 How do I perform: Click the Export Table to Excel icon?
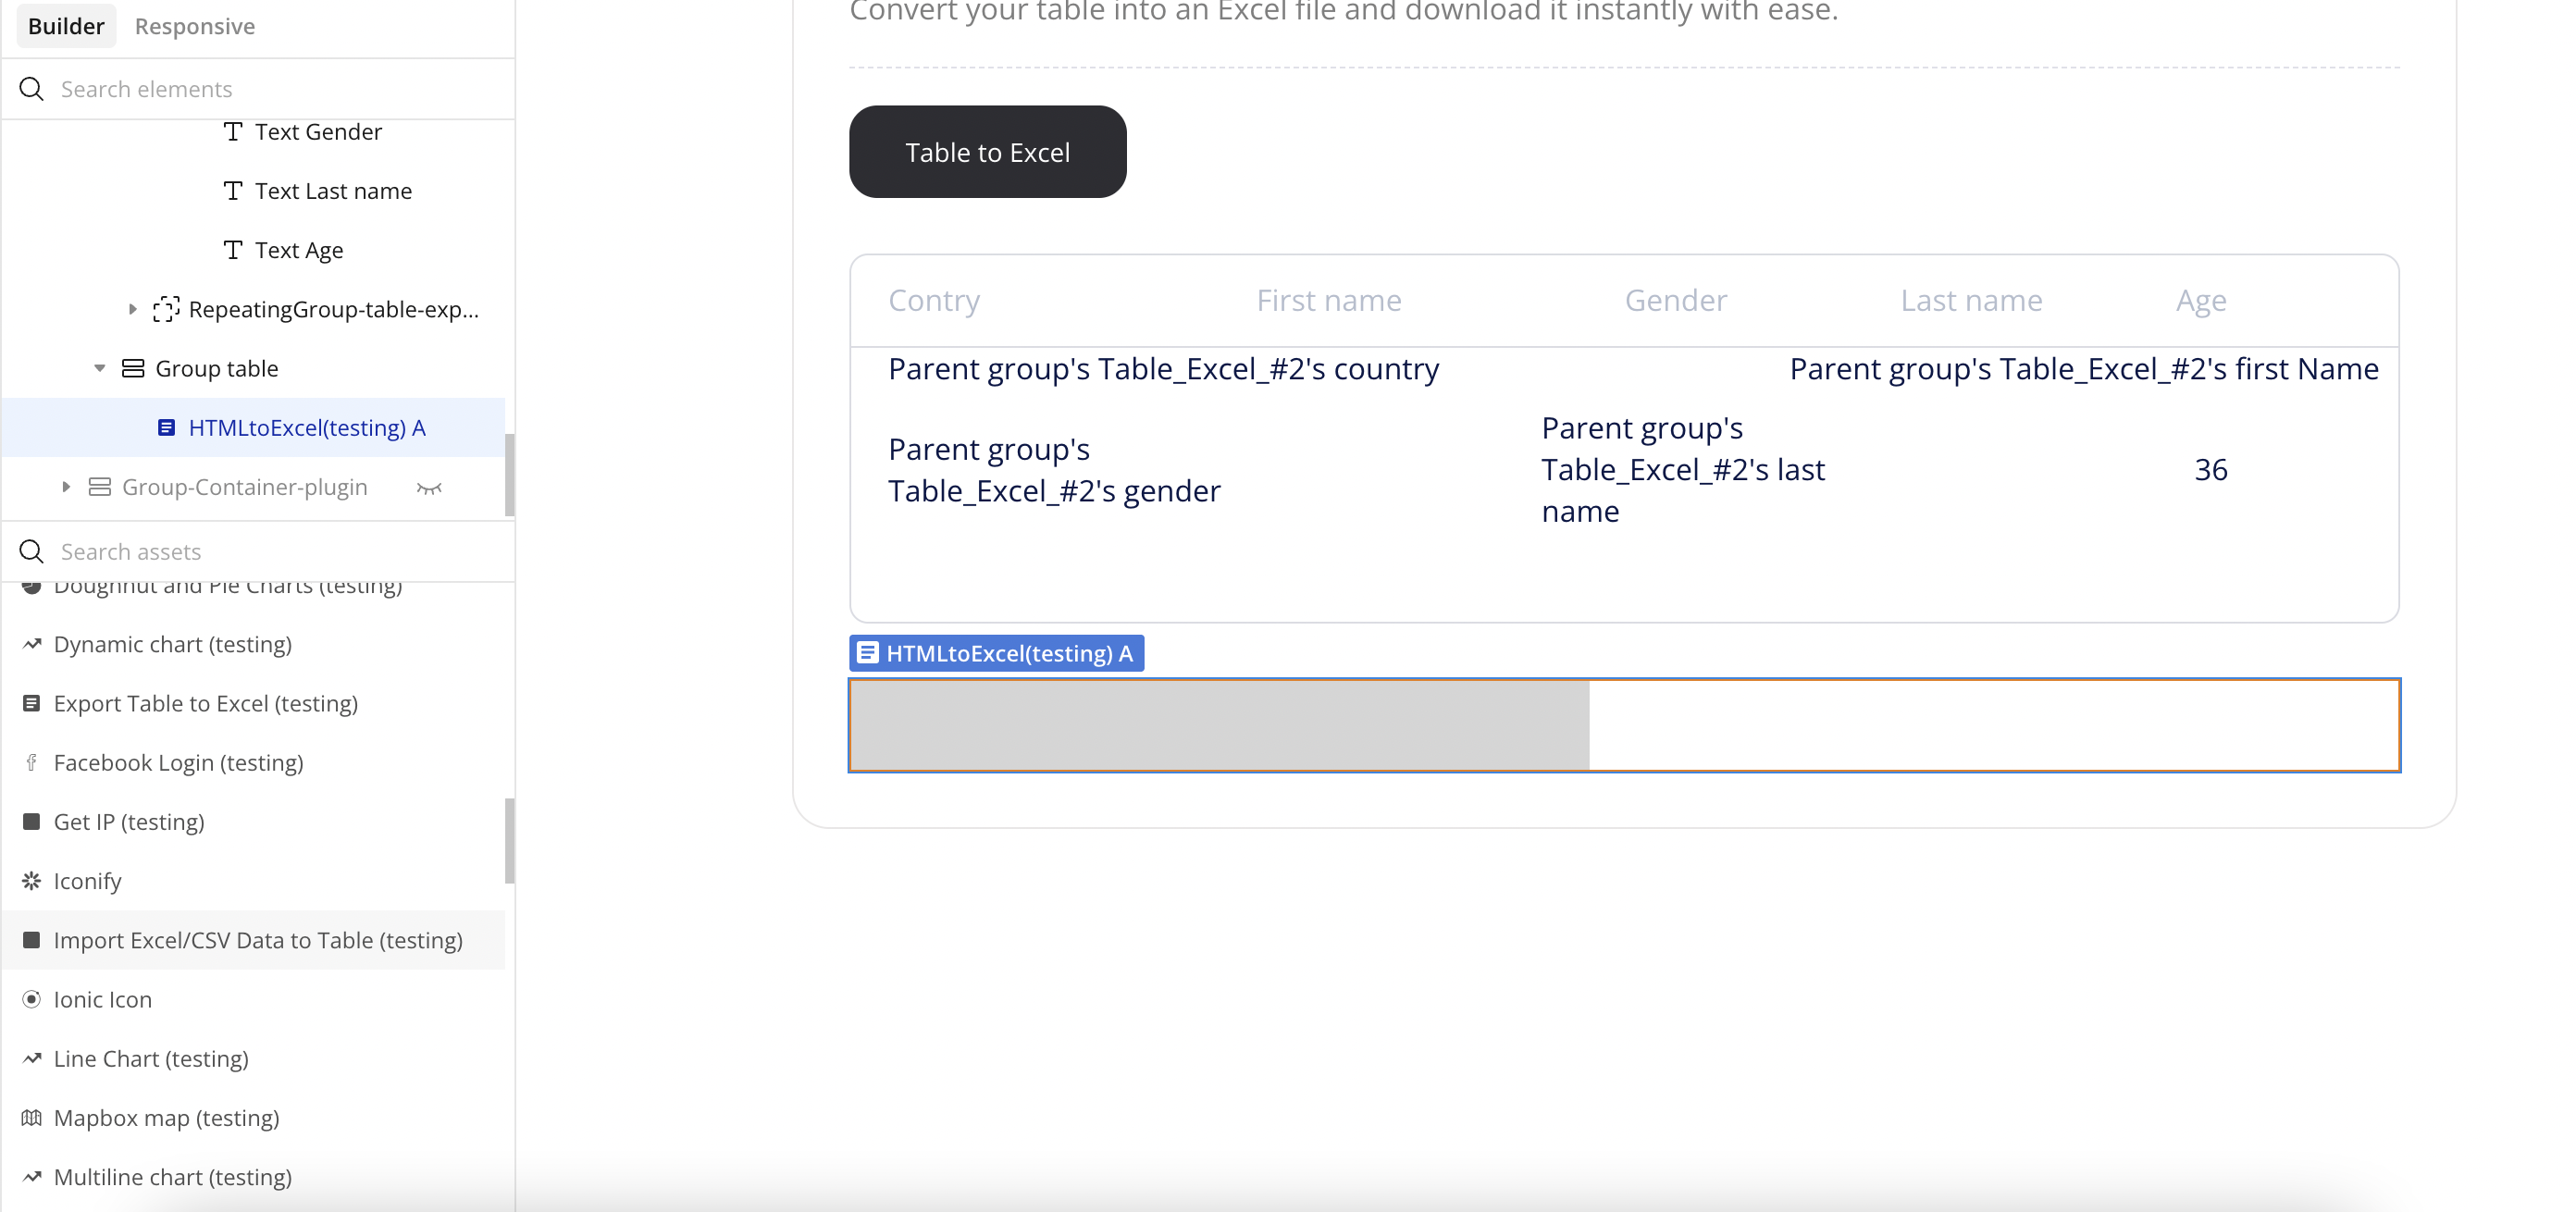(x=32, y=704)
